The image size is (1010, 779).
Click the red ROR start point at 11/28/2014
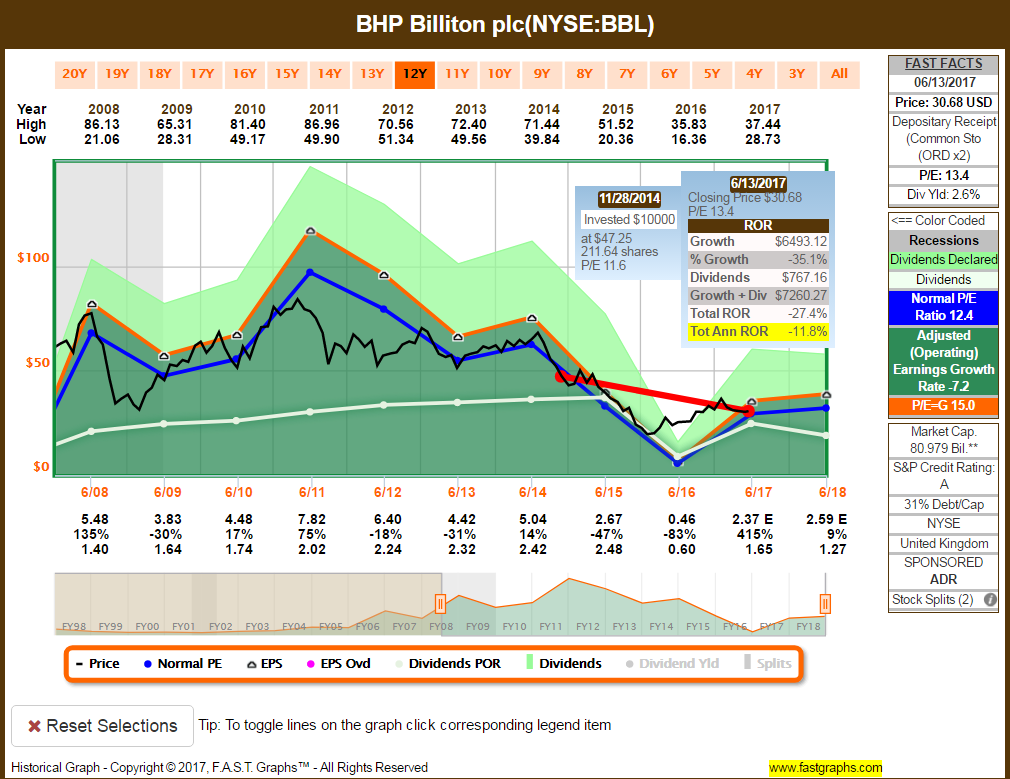560,376
